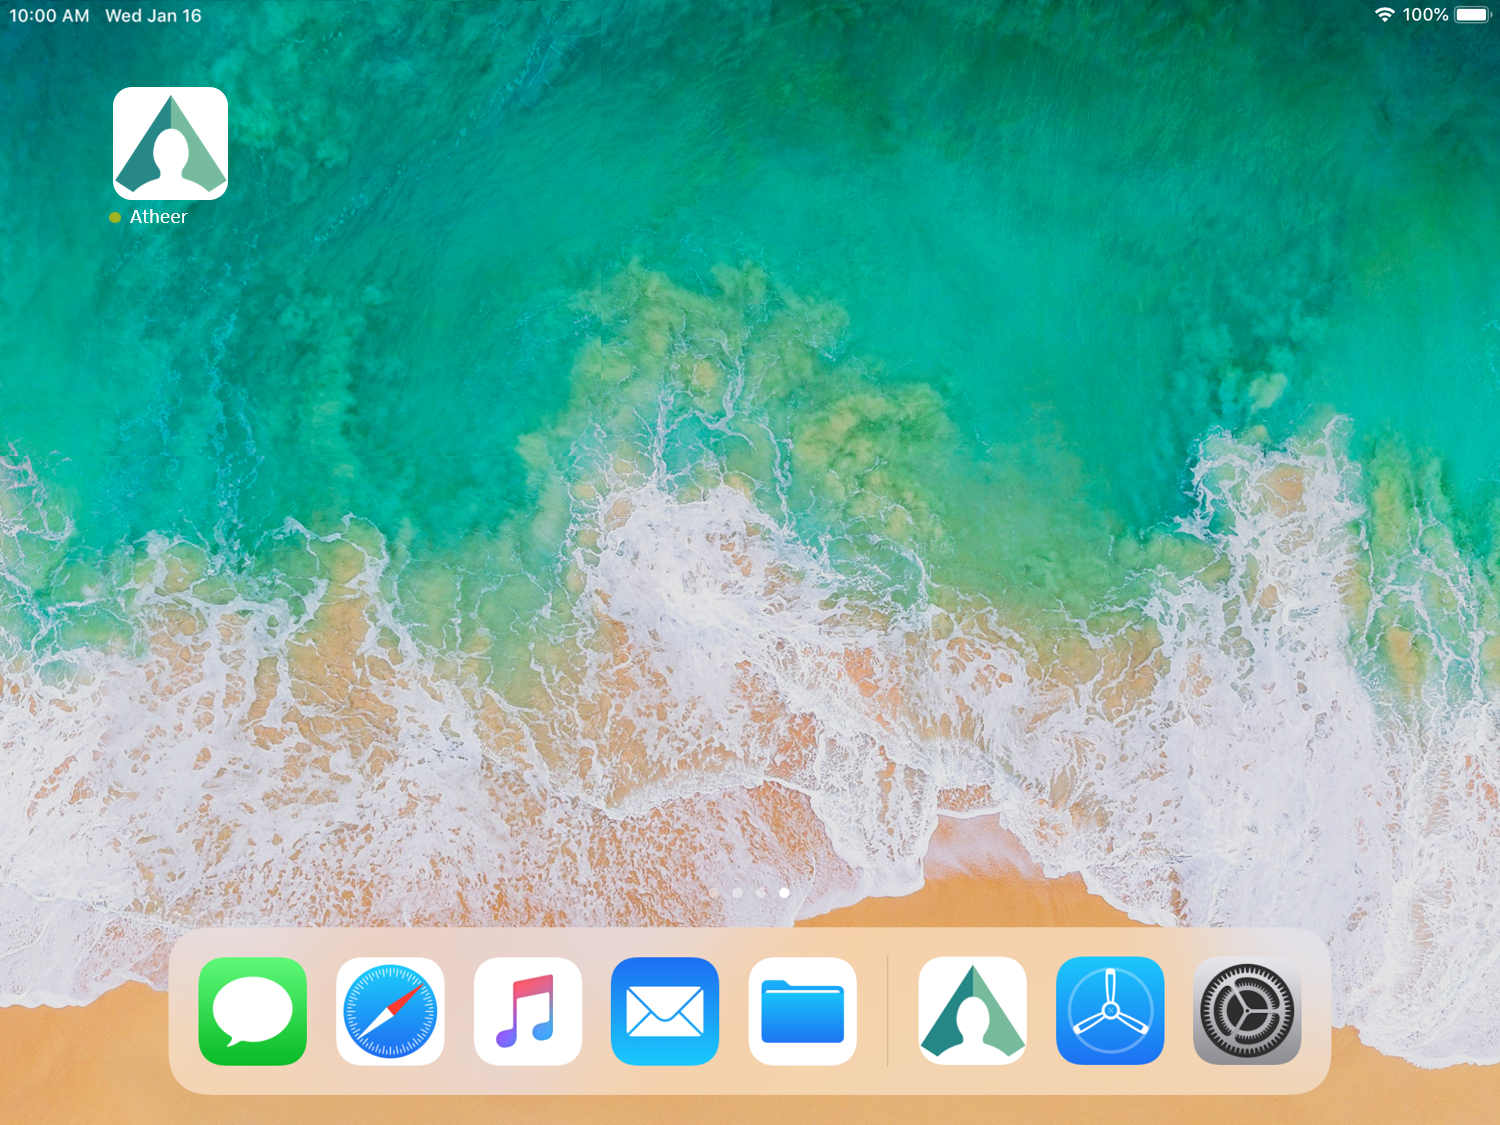Open the Music app in dock

[528, 1011]
